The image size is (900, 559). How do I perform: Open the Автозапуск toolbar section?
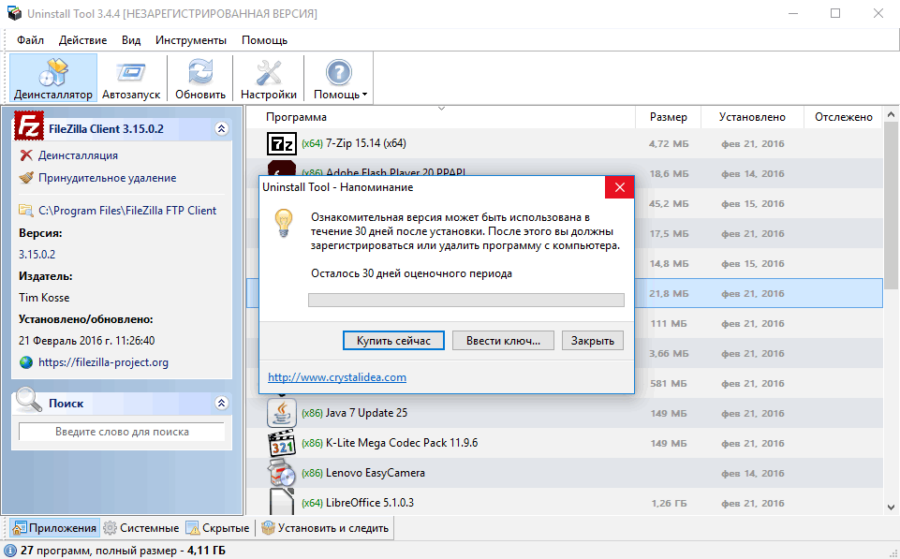pos(131,79)
